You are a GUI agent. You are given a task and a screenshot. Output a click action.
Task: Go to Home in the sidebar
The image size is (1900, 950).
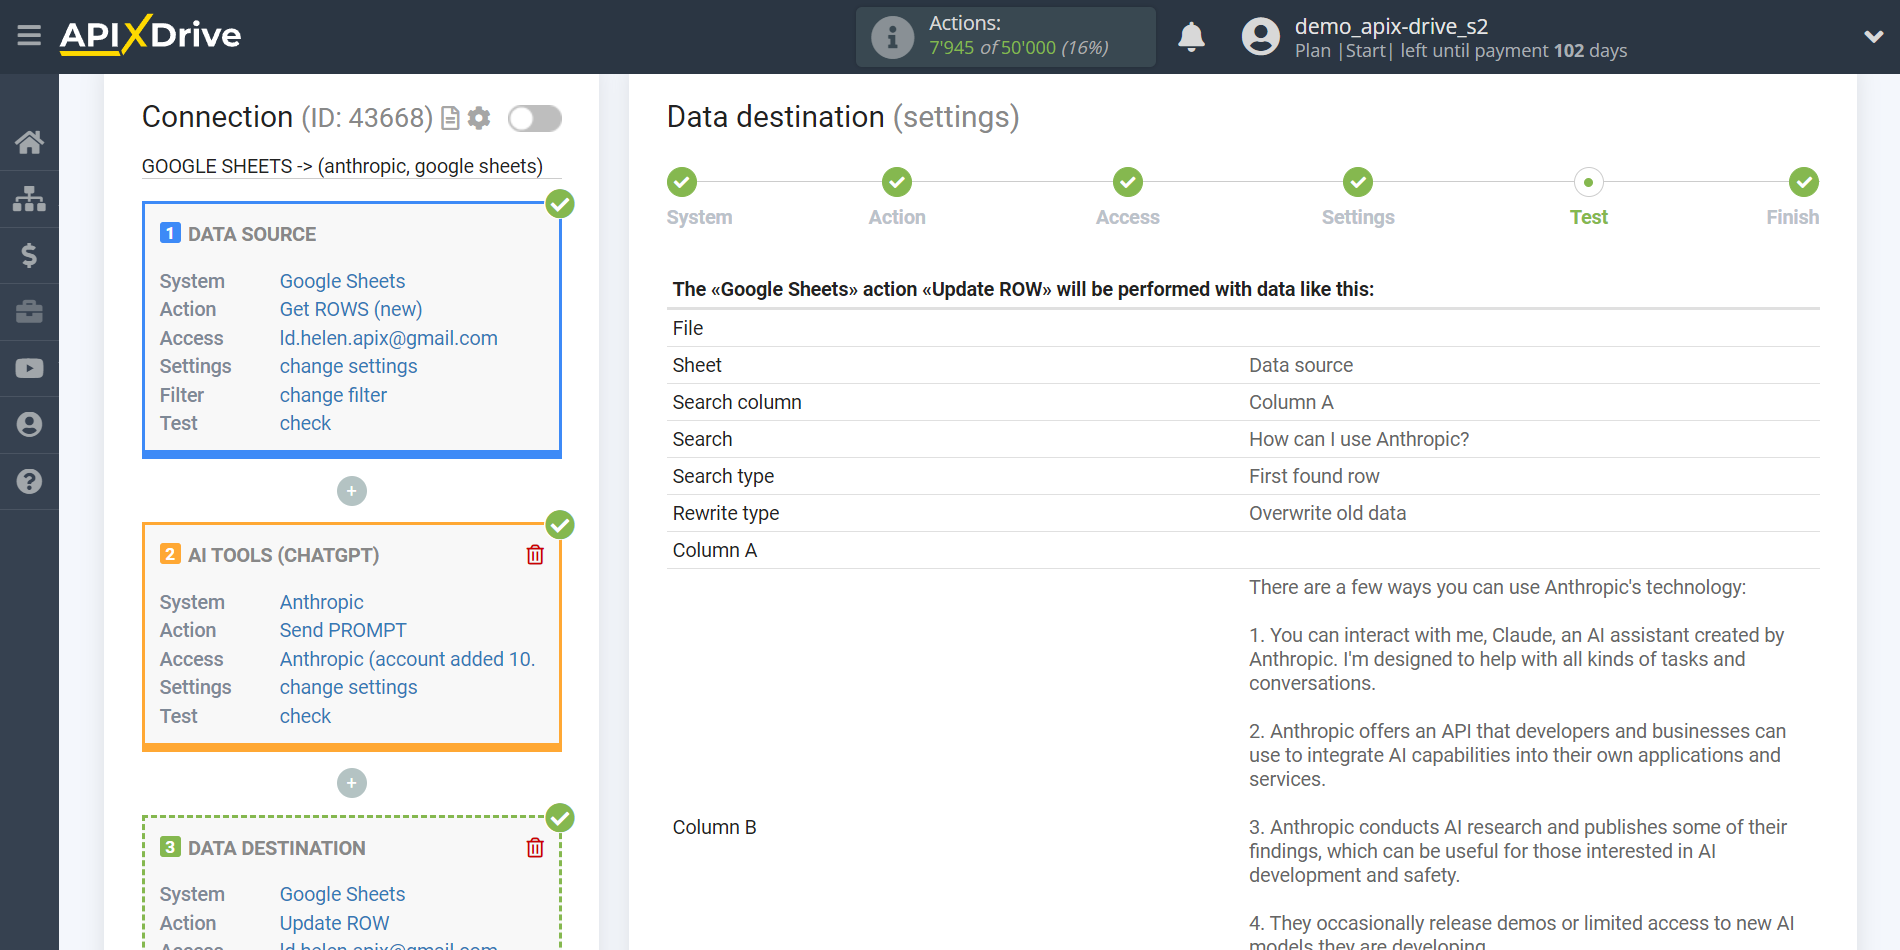29,142
